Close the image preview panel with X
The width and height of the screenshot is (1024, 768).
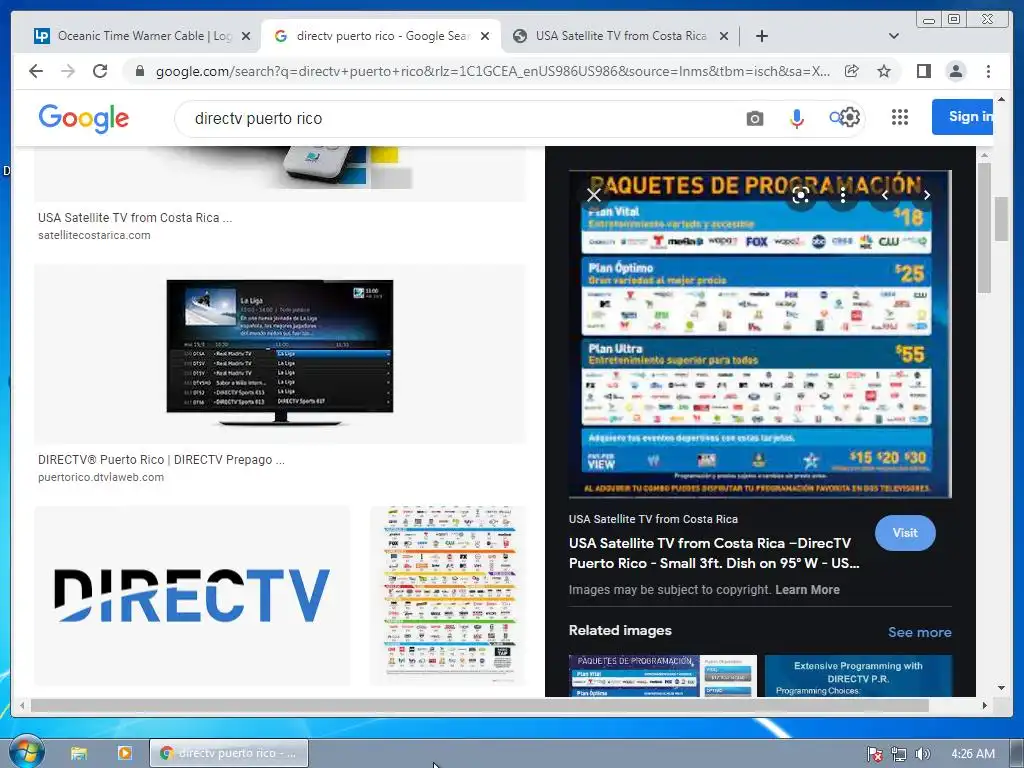tap(594, 195)
